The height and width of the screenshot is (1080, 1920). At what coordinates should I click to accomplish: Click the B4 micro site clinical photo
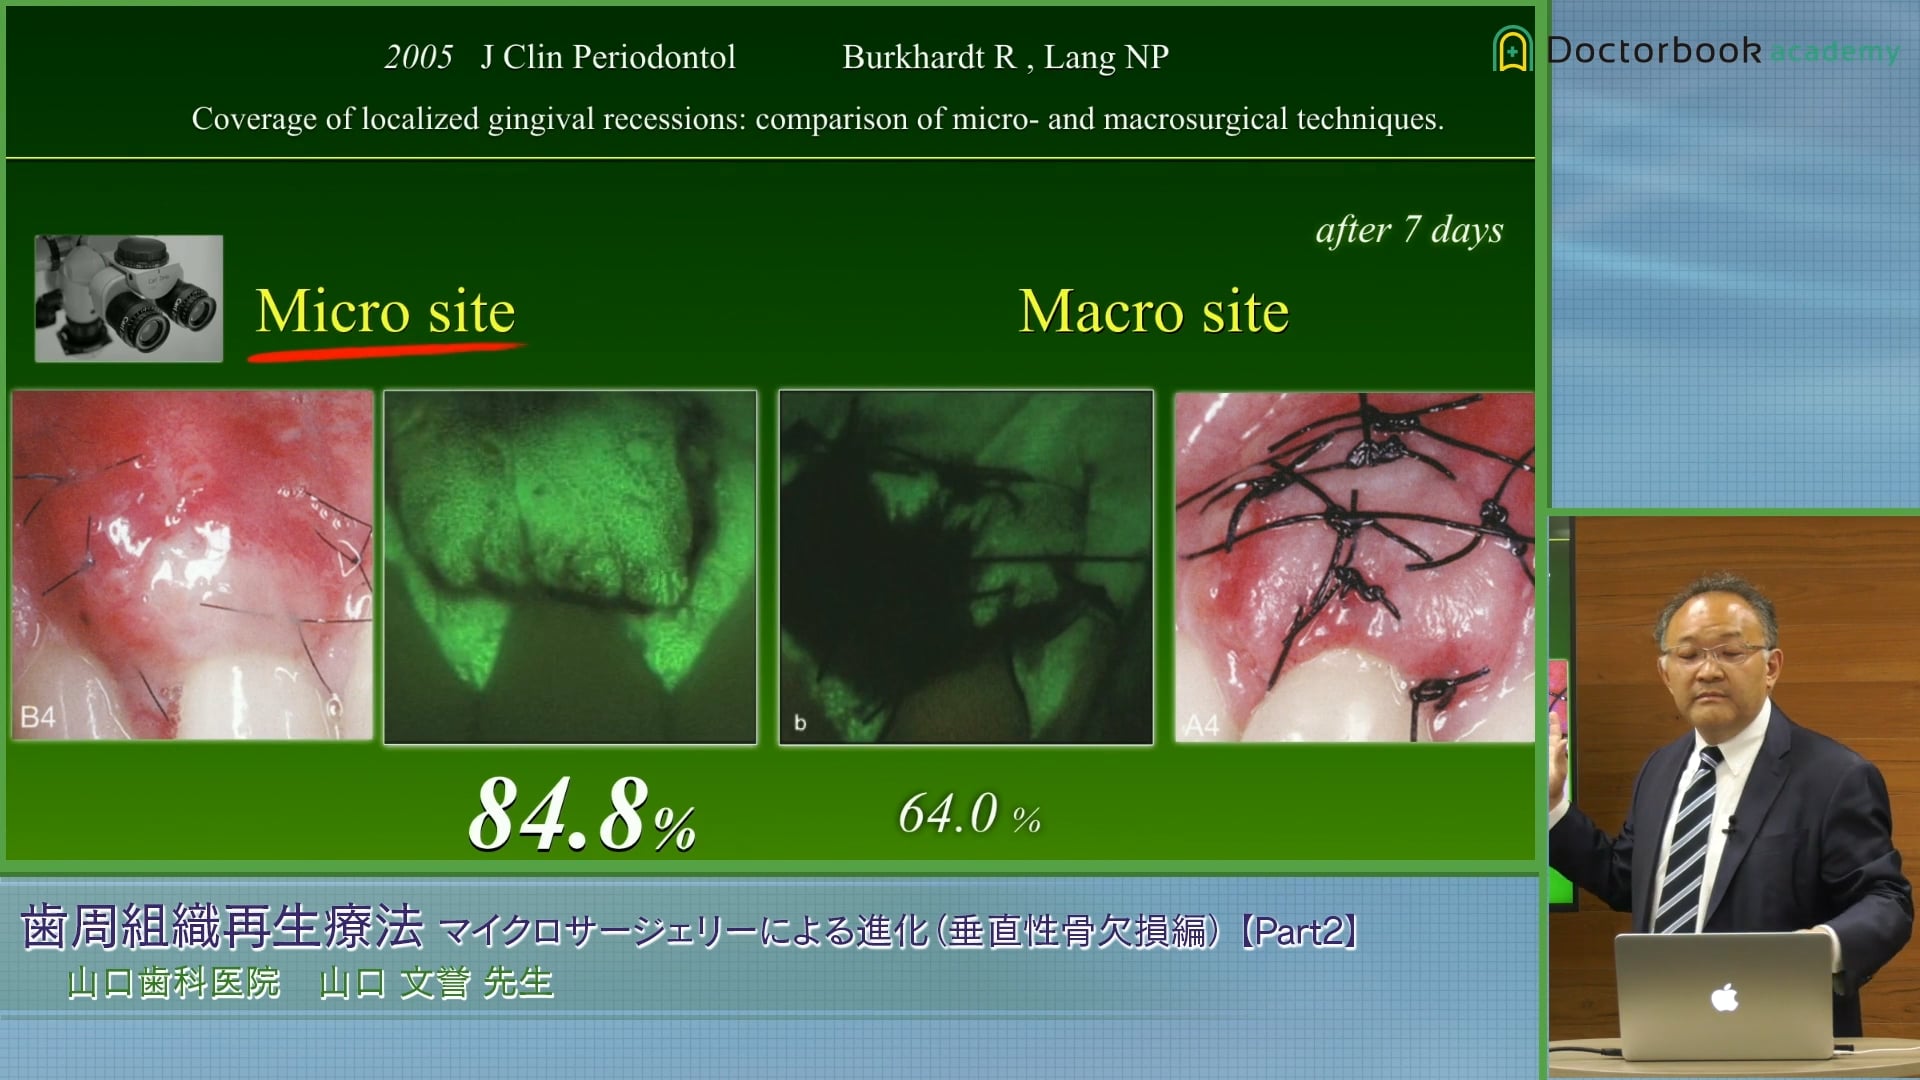pyautogui.click(x=192, y=565)
